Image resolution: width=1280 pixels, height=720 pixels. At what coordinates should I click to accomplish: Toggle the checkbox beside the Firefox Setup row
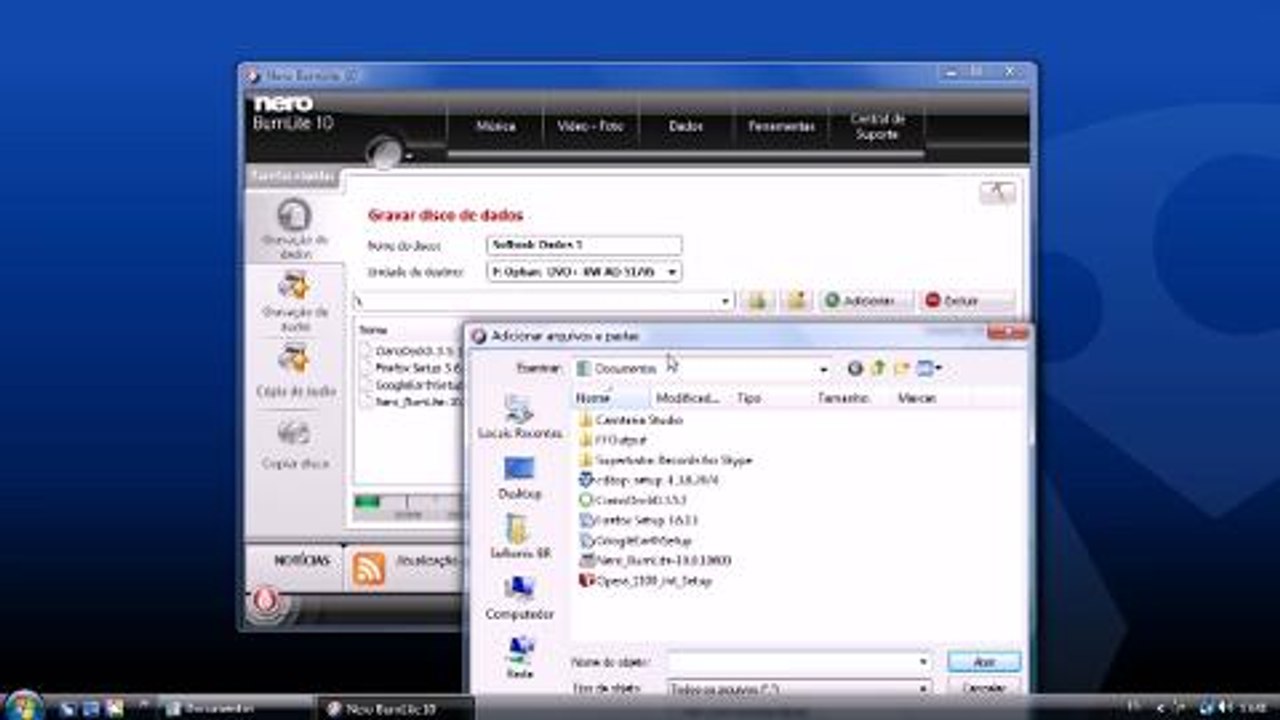[x=366, y=368]
